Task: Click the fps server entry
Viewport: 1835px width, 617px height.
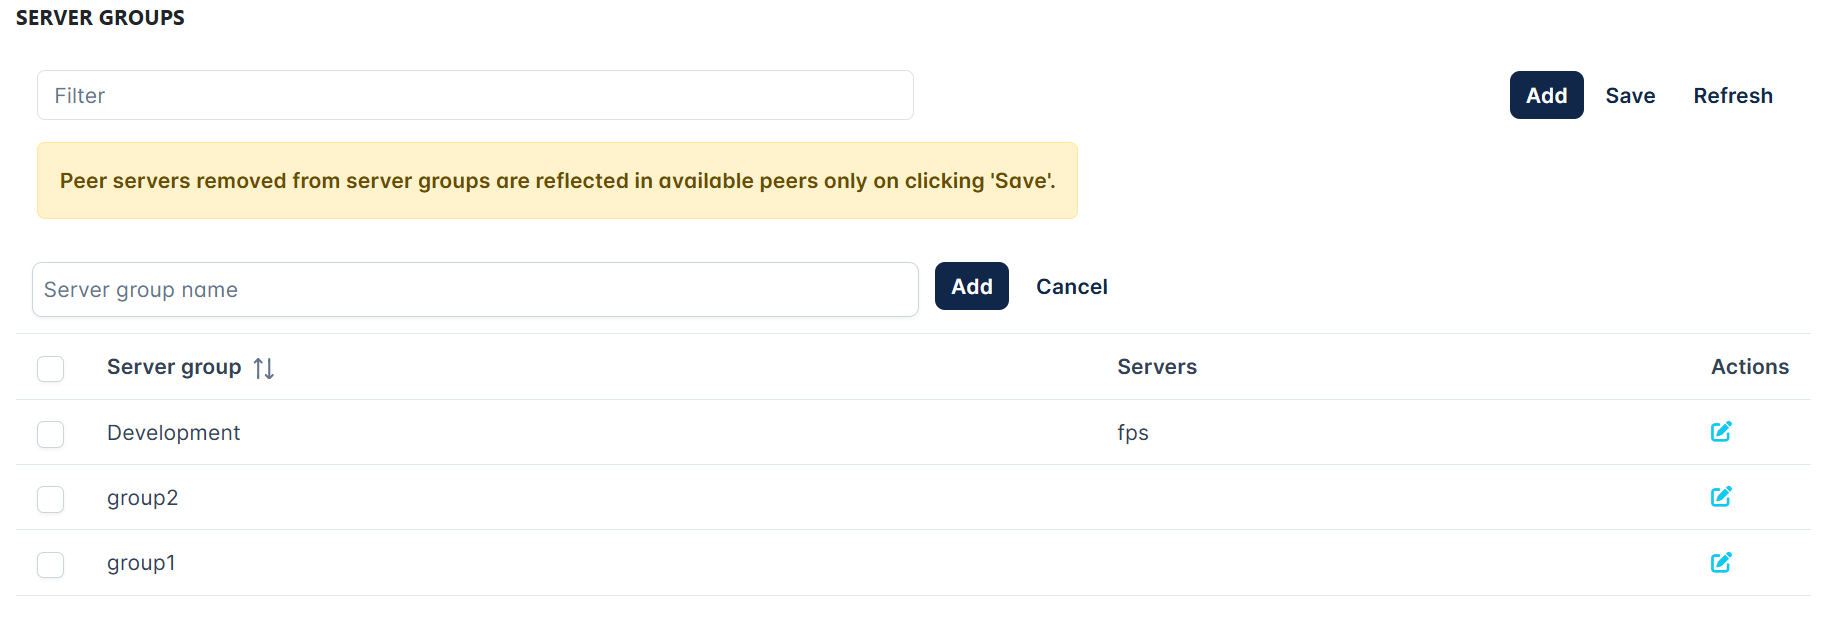Action: click(1133, 433)
